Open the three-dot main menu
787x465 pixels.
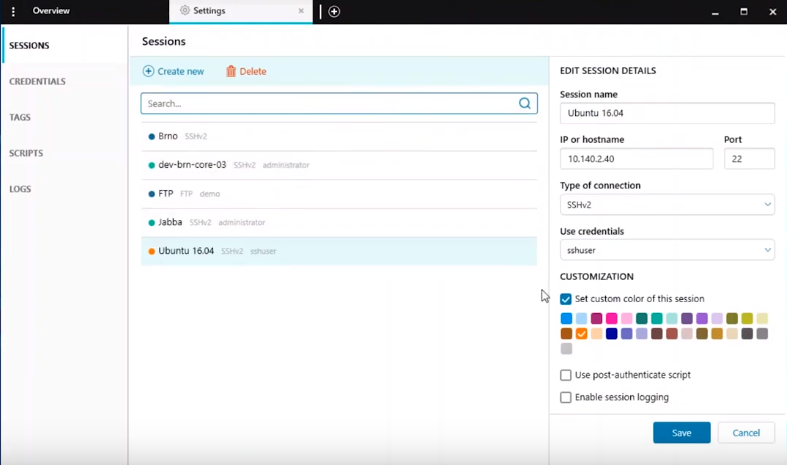coord(13,11)
